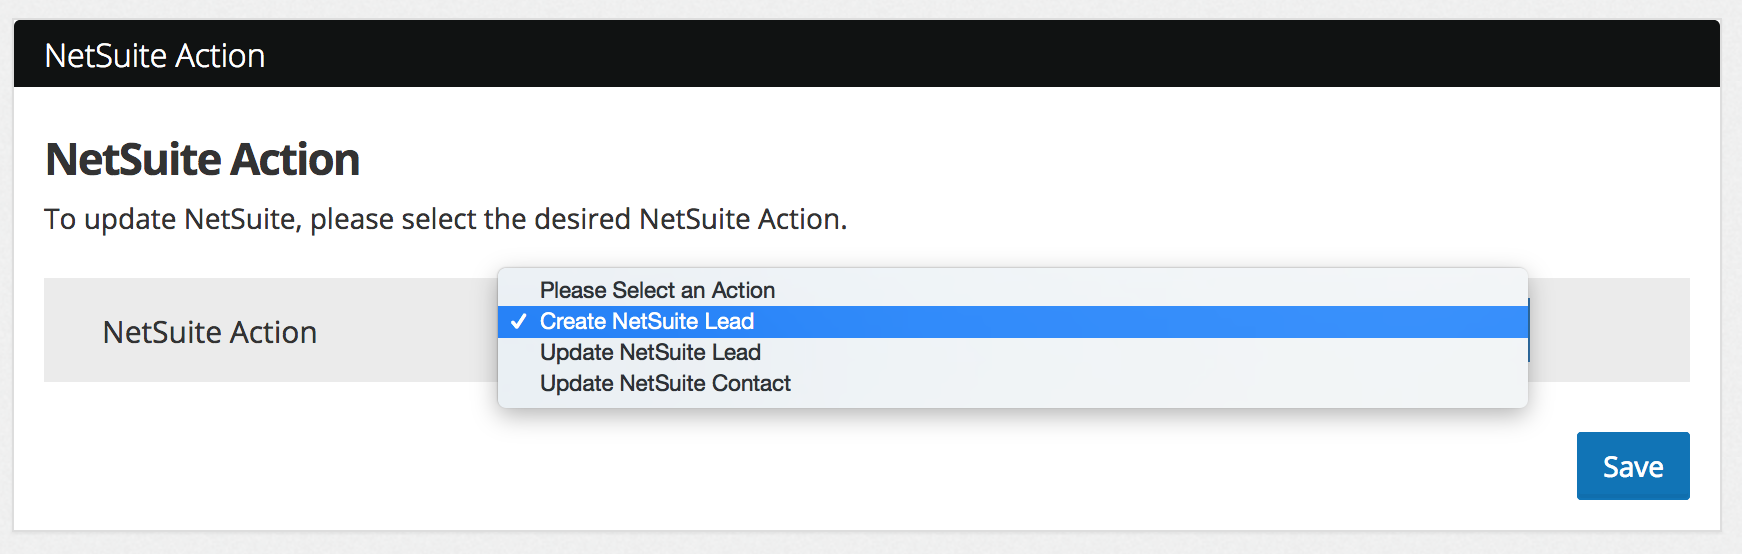Click the instruction text about updating NetSuite

coord(445,219)
